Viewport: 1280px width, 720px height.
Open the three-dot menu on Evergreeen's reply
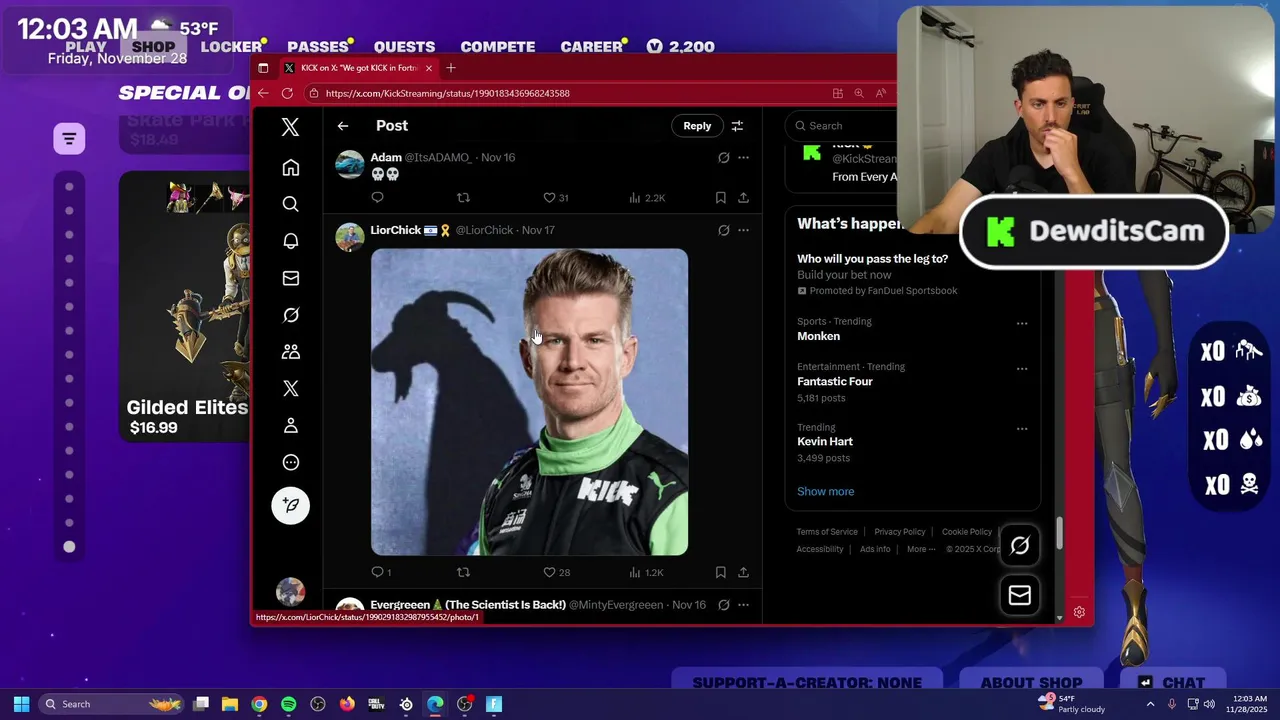click(x=743, y=605)
